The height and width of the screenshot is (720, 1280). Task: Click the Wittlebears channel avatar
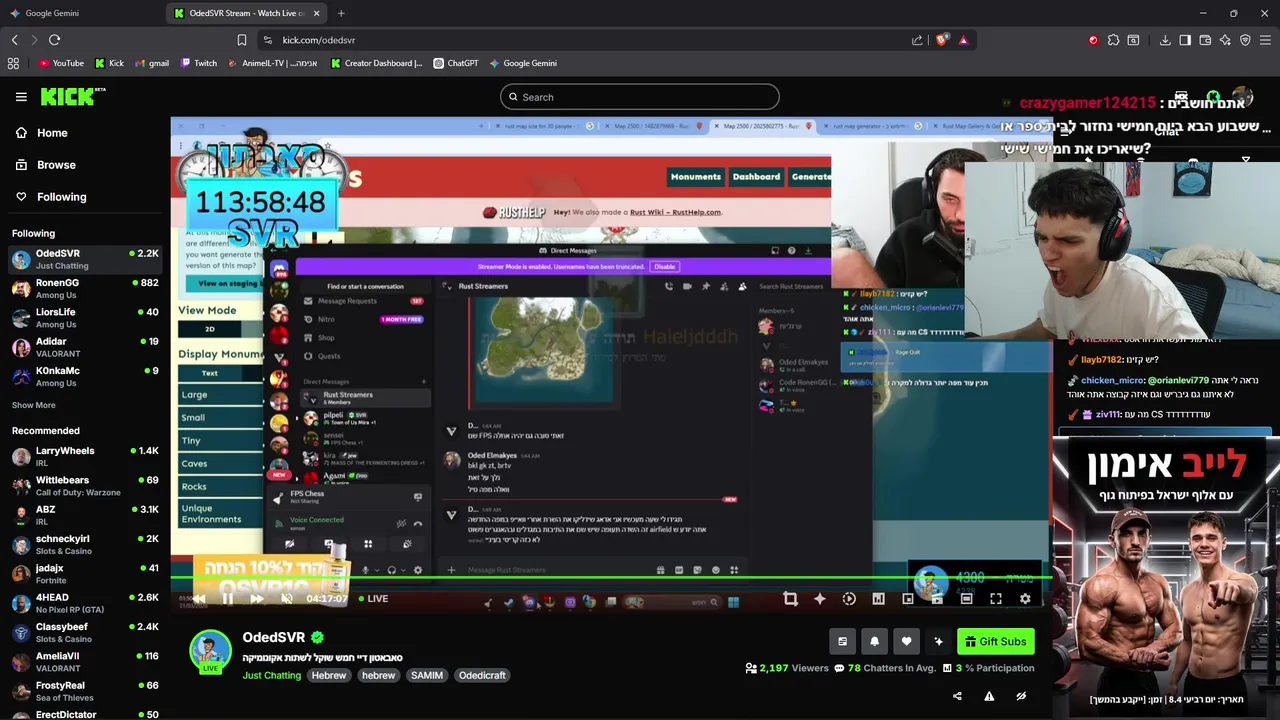click(21, 486)
